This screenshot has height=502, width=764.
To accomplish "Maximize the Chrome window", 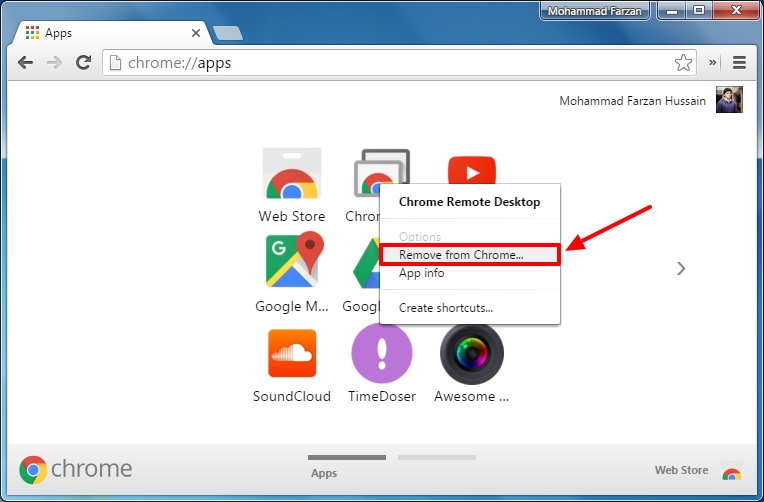I will coord(699,10).
